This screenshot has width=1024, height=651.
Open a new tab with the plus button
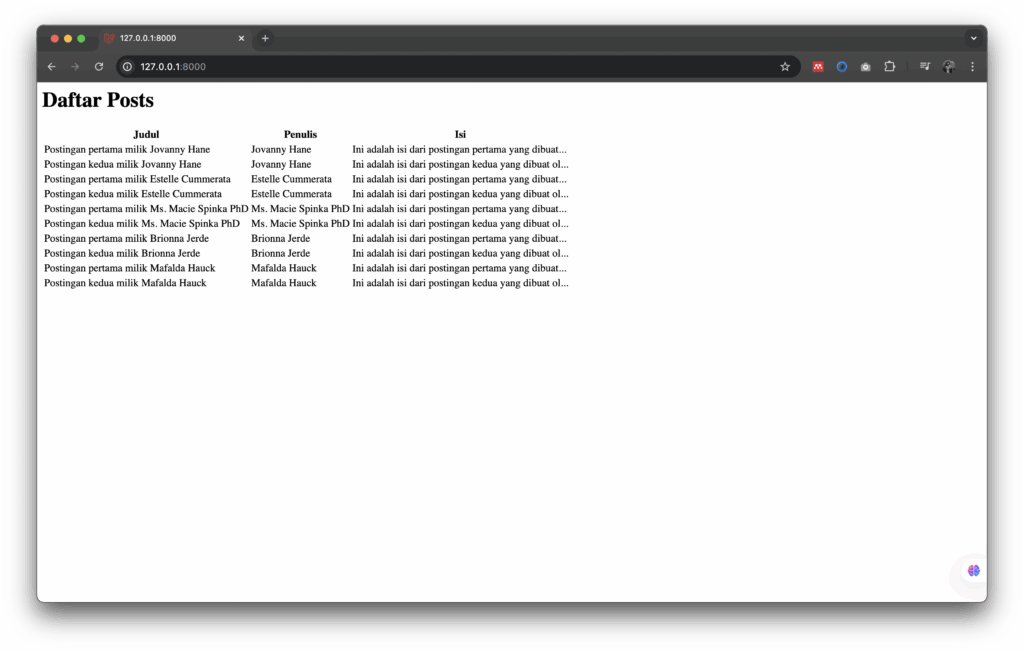click(264, 38)
